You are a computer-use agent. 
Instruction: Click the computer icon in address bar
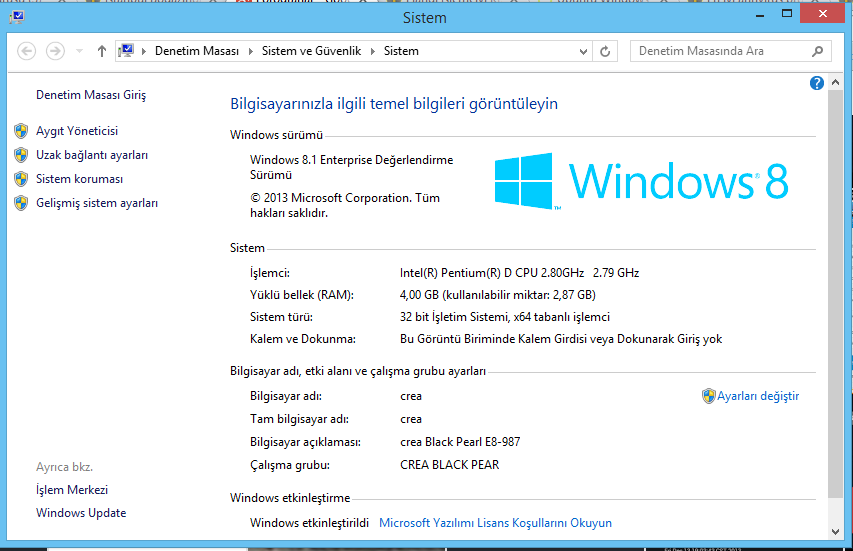[126, 51]
